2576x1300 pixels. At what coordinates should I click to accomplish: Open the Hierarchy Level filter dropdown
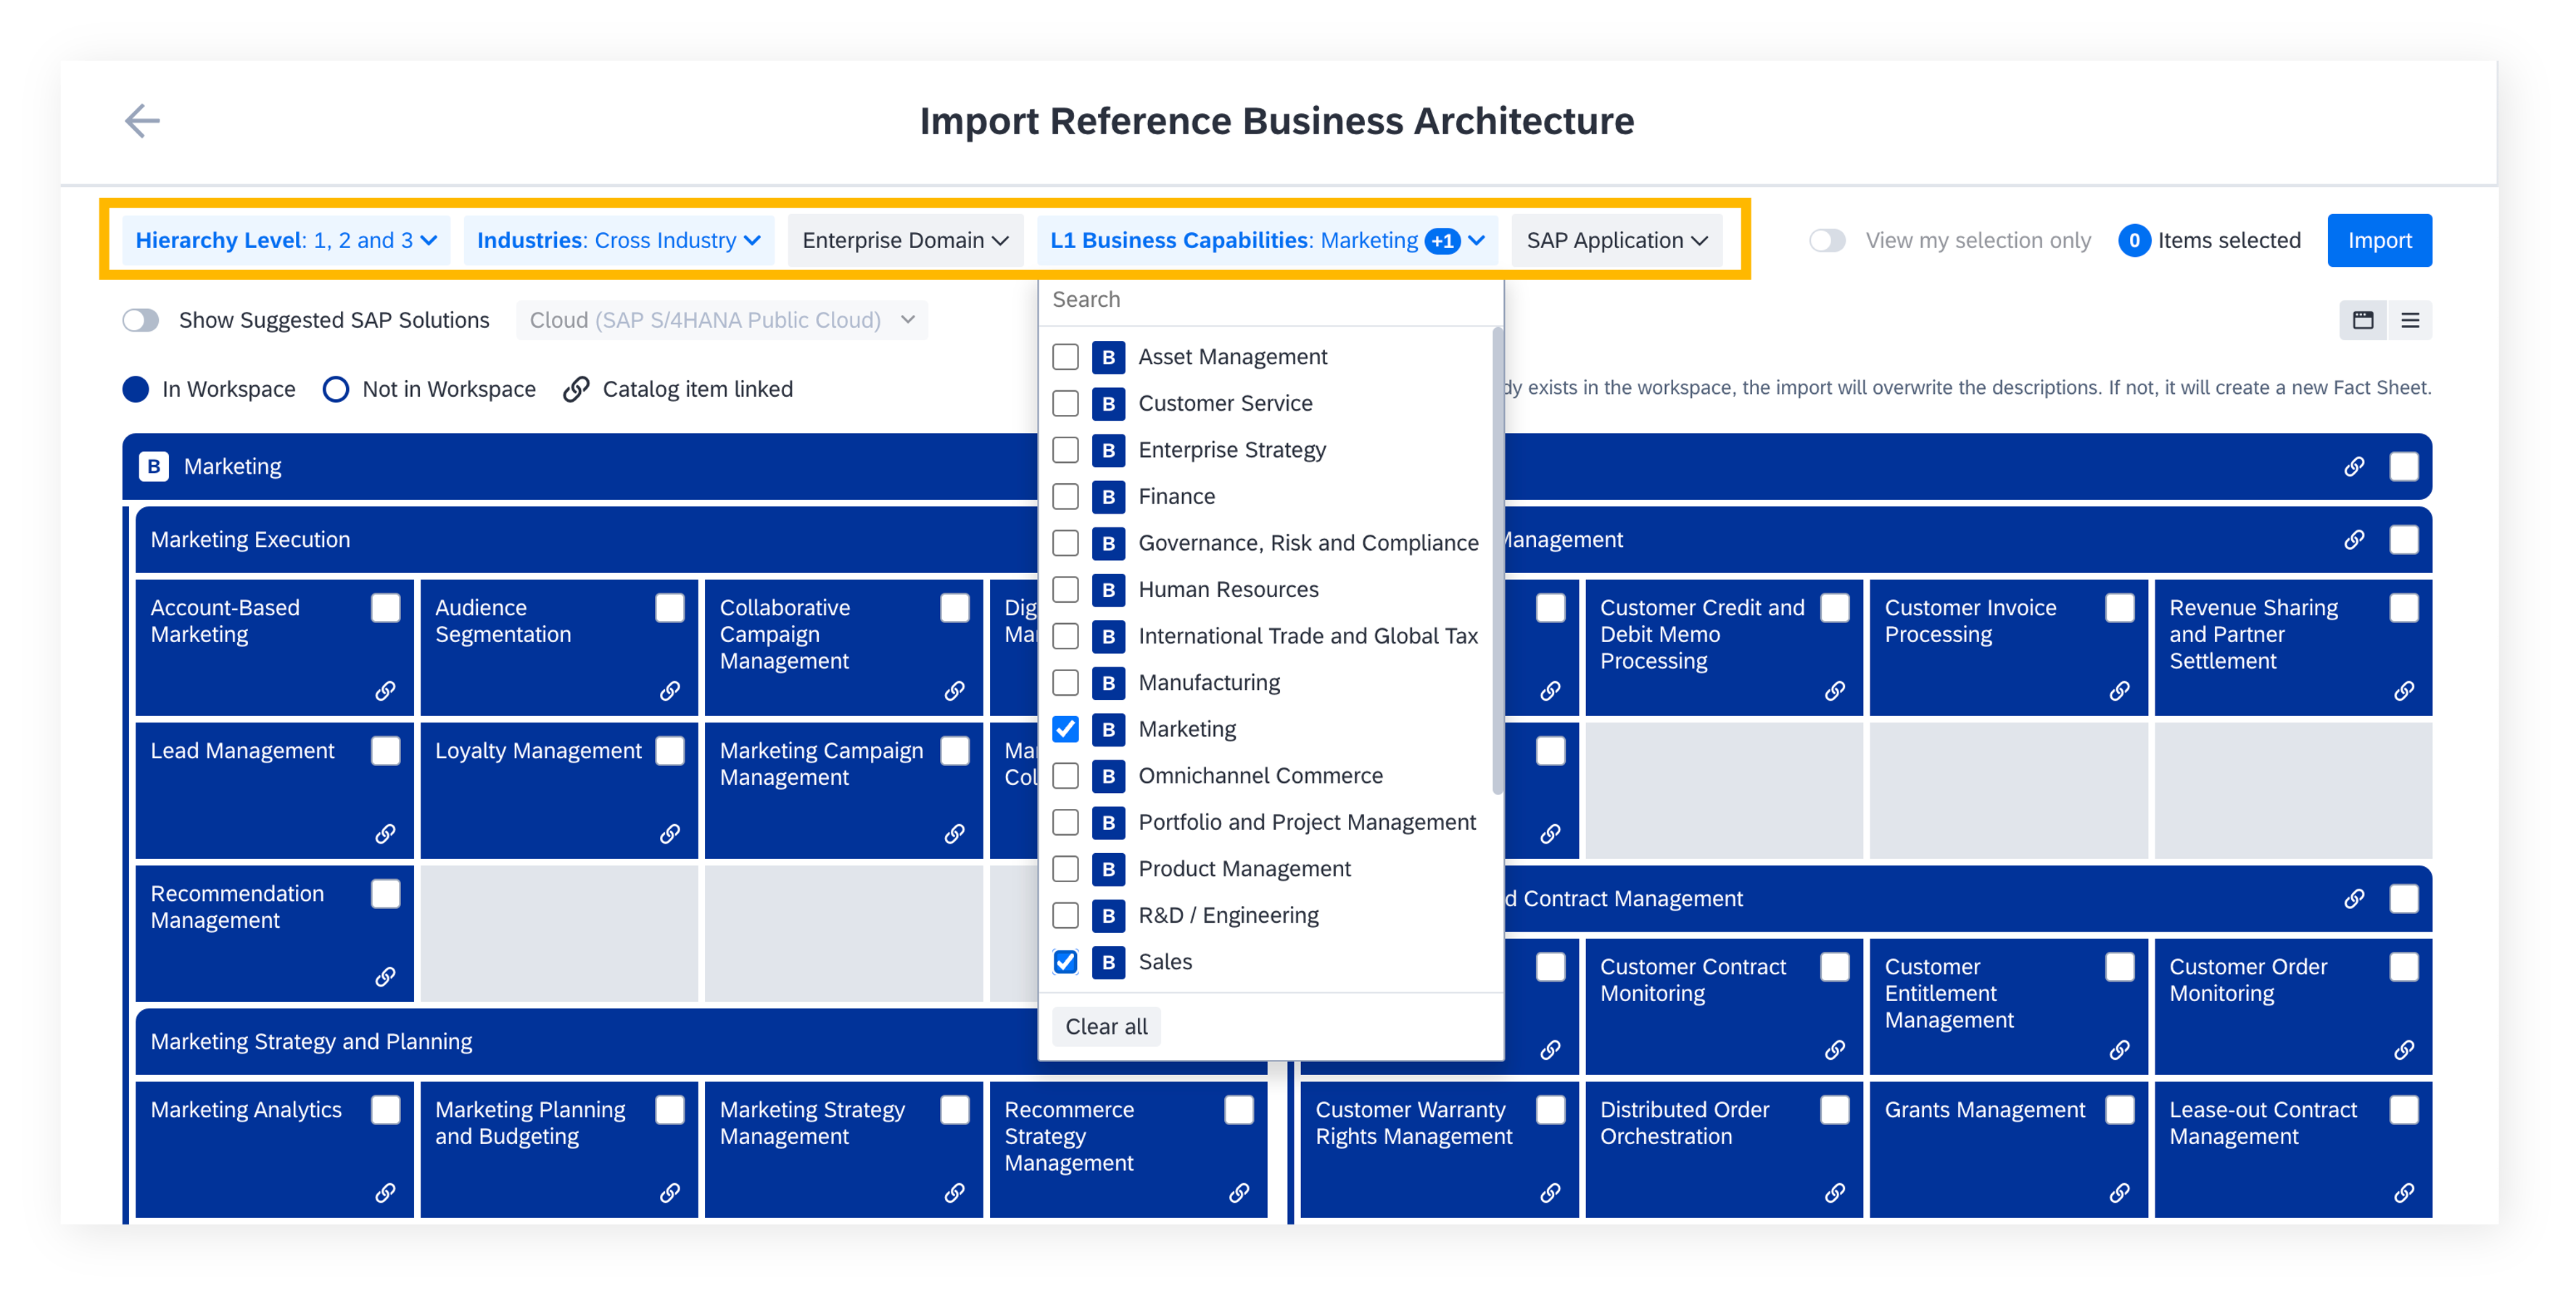click(x=286, y=241)
